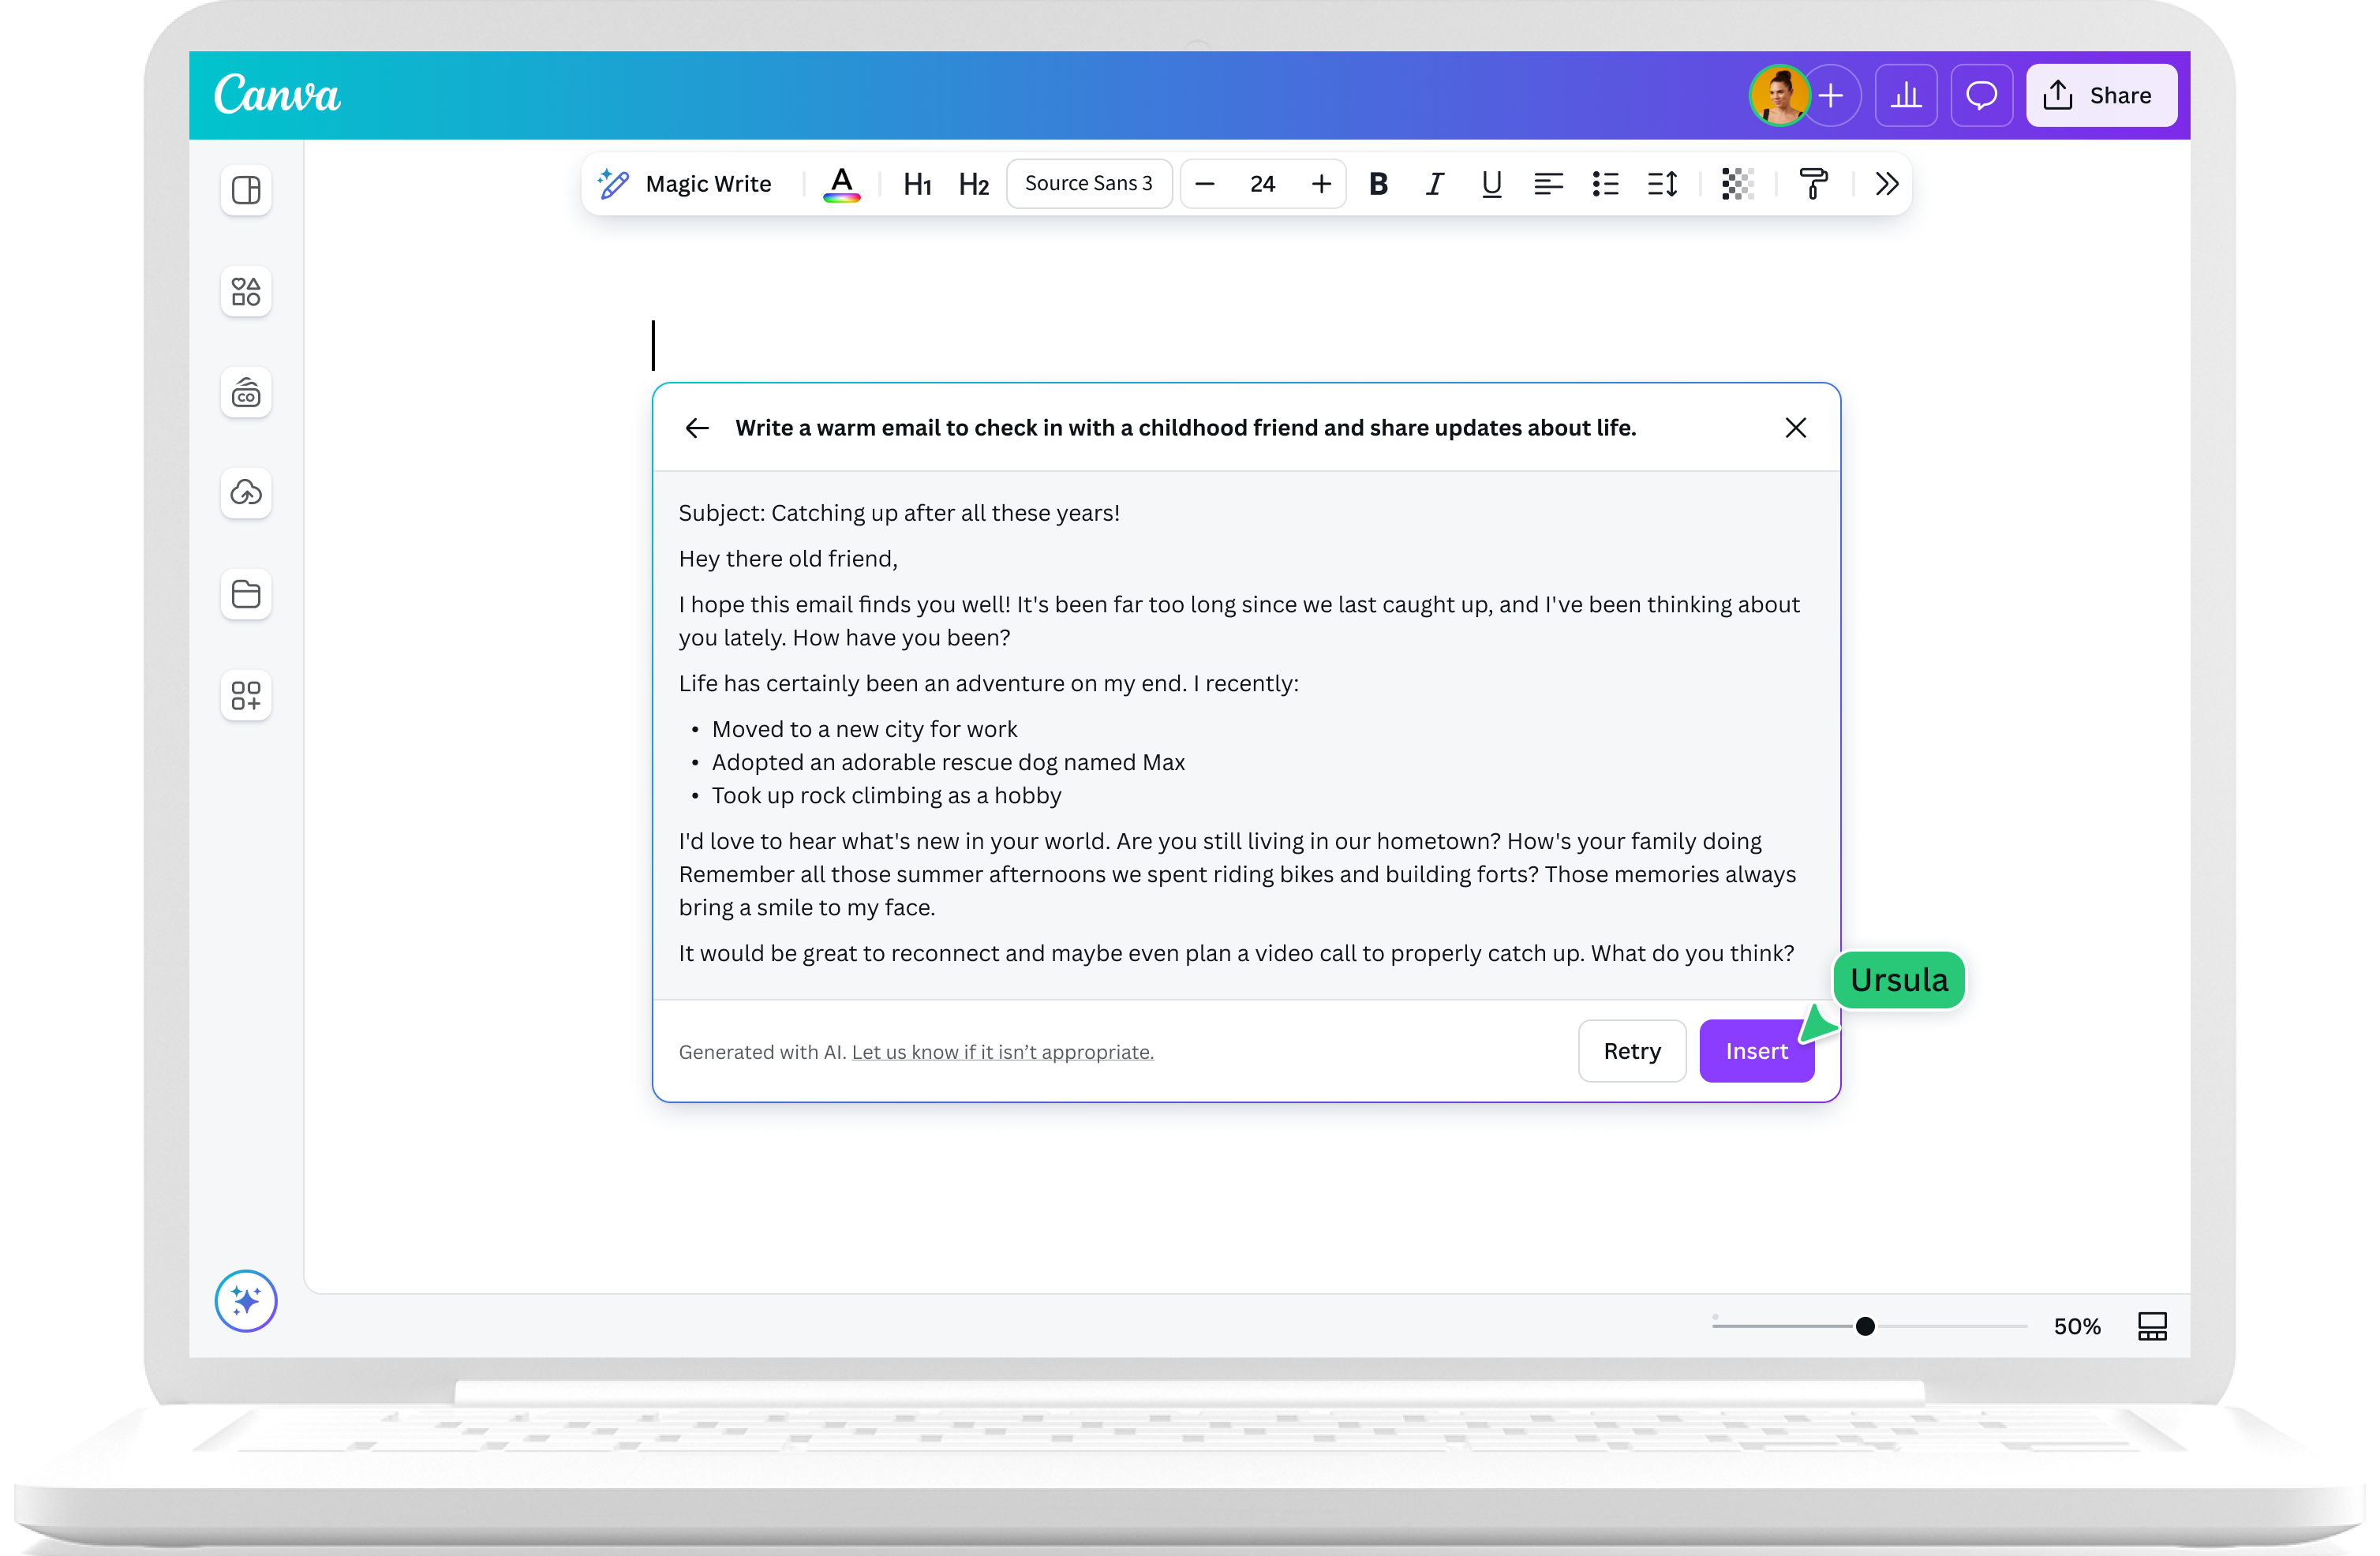Open the Elements panel in sidebar
This screenshot has height=1556, width=2380.
tap(246, 292)
